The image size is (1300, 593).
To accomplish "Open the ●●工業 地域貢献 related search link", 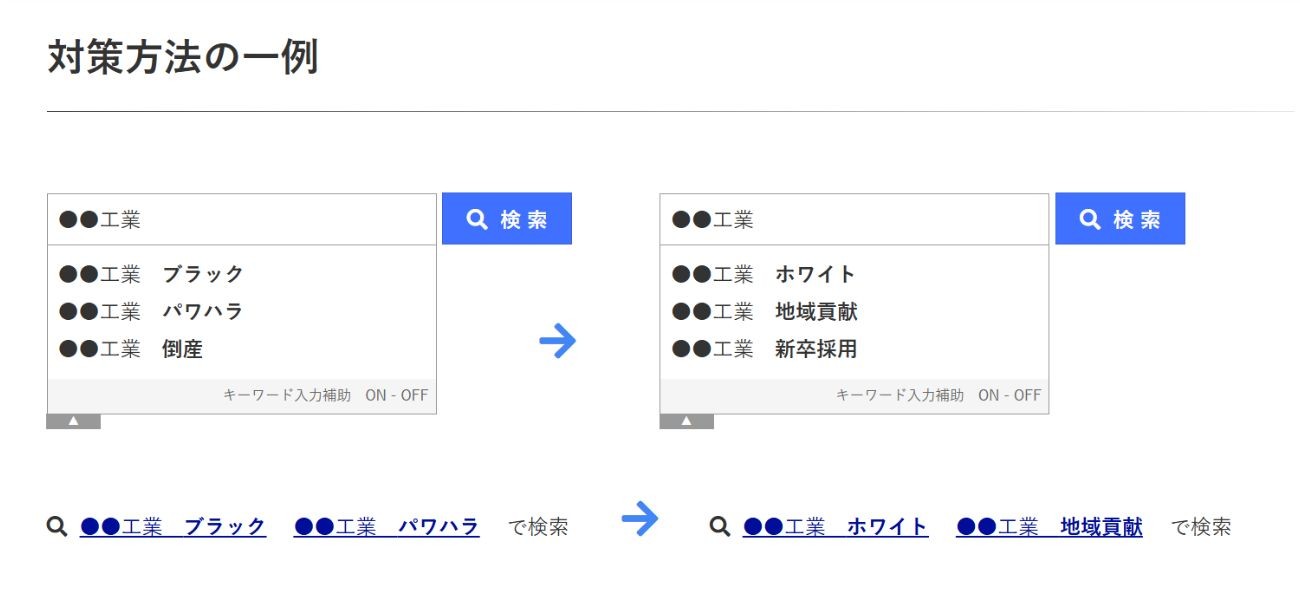I will coord(1049,527).
